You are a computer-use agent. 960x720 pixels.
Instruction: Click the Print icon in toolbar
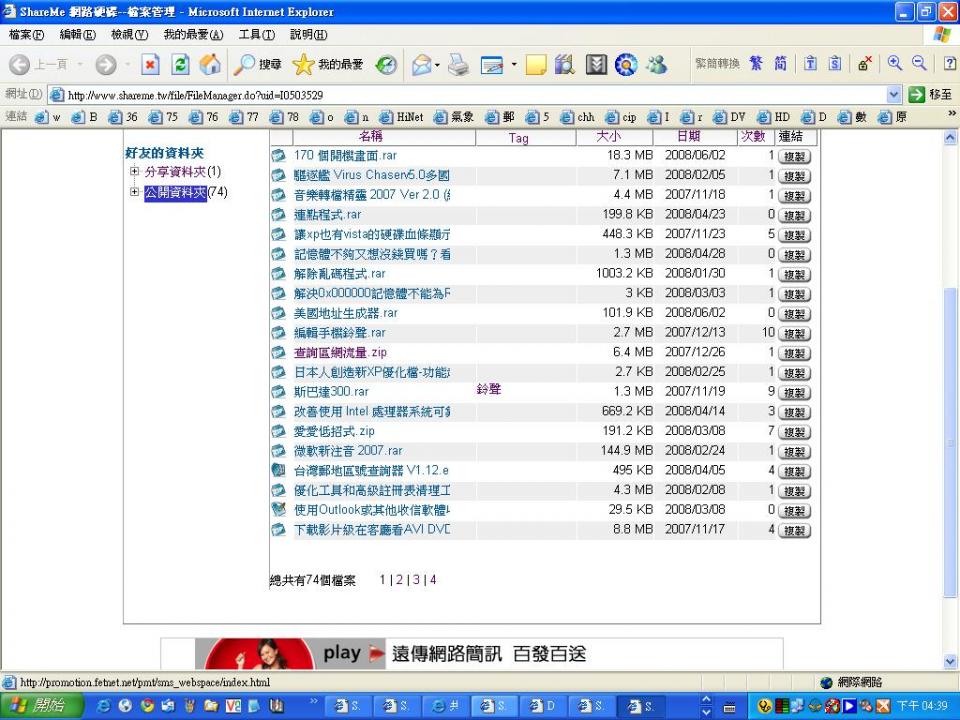point(457,64)
